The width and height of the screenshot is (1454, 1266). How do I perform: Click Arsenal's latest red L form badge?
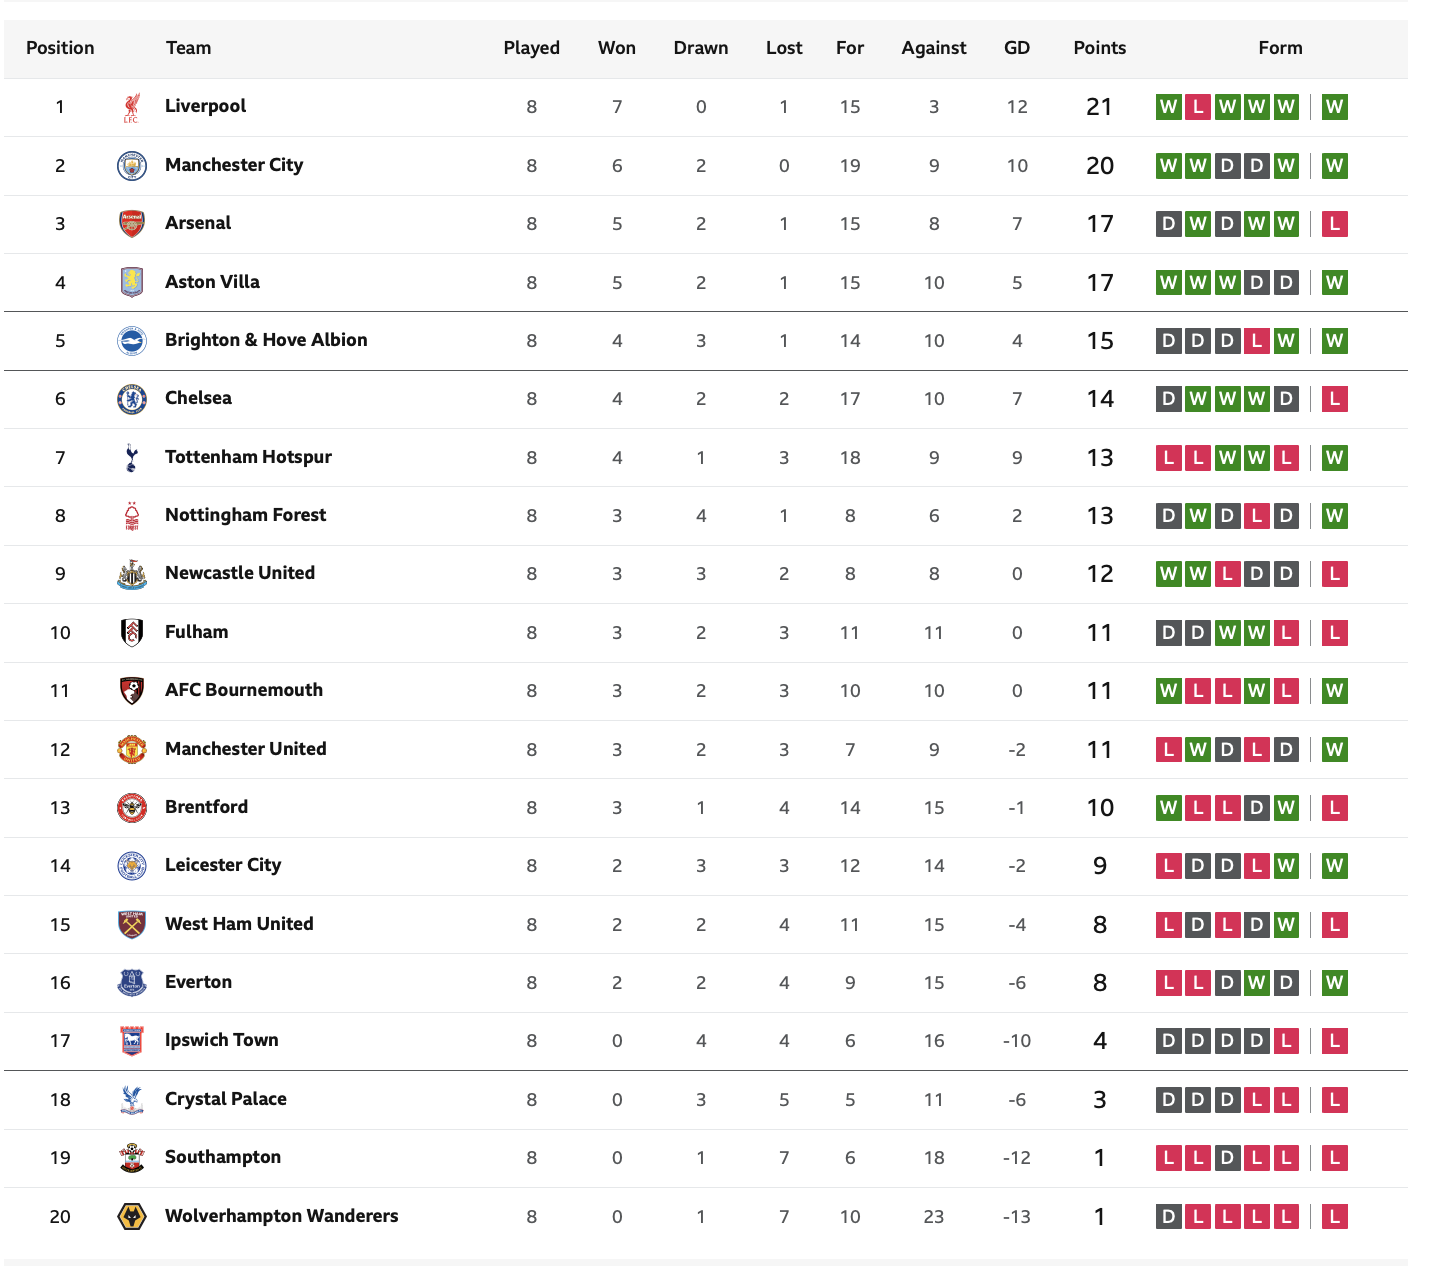tap(1334, 224)
